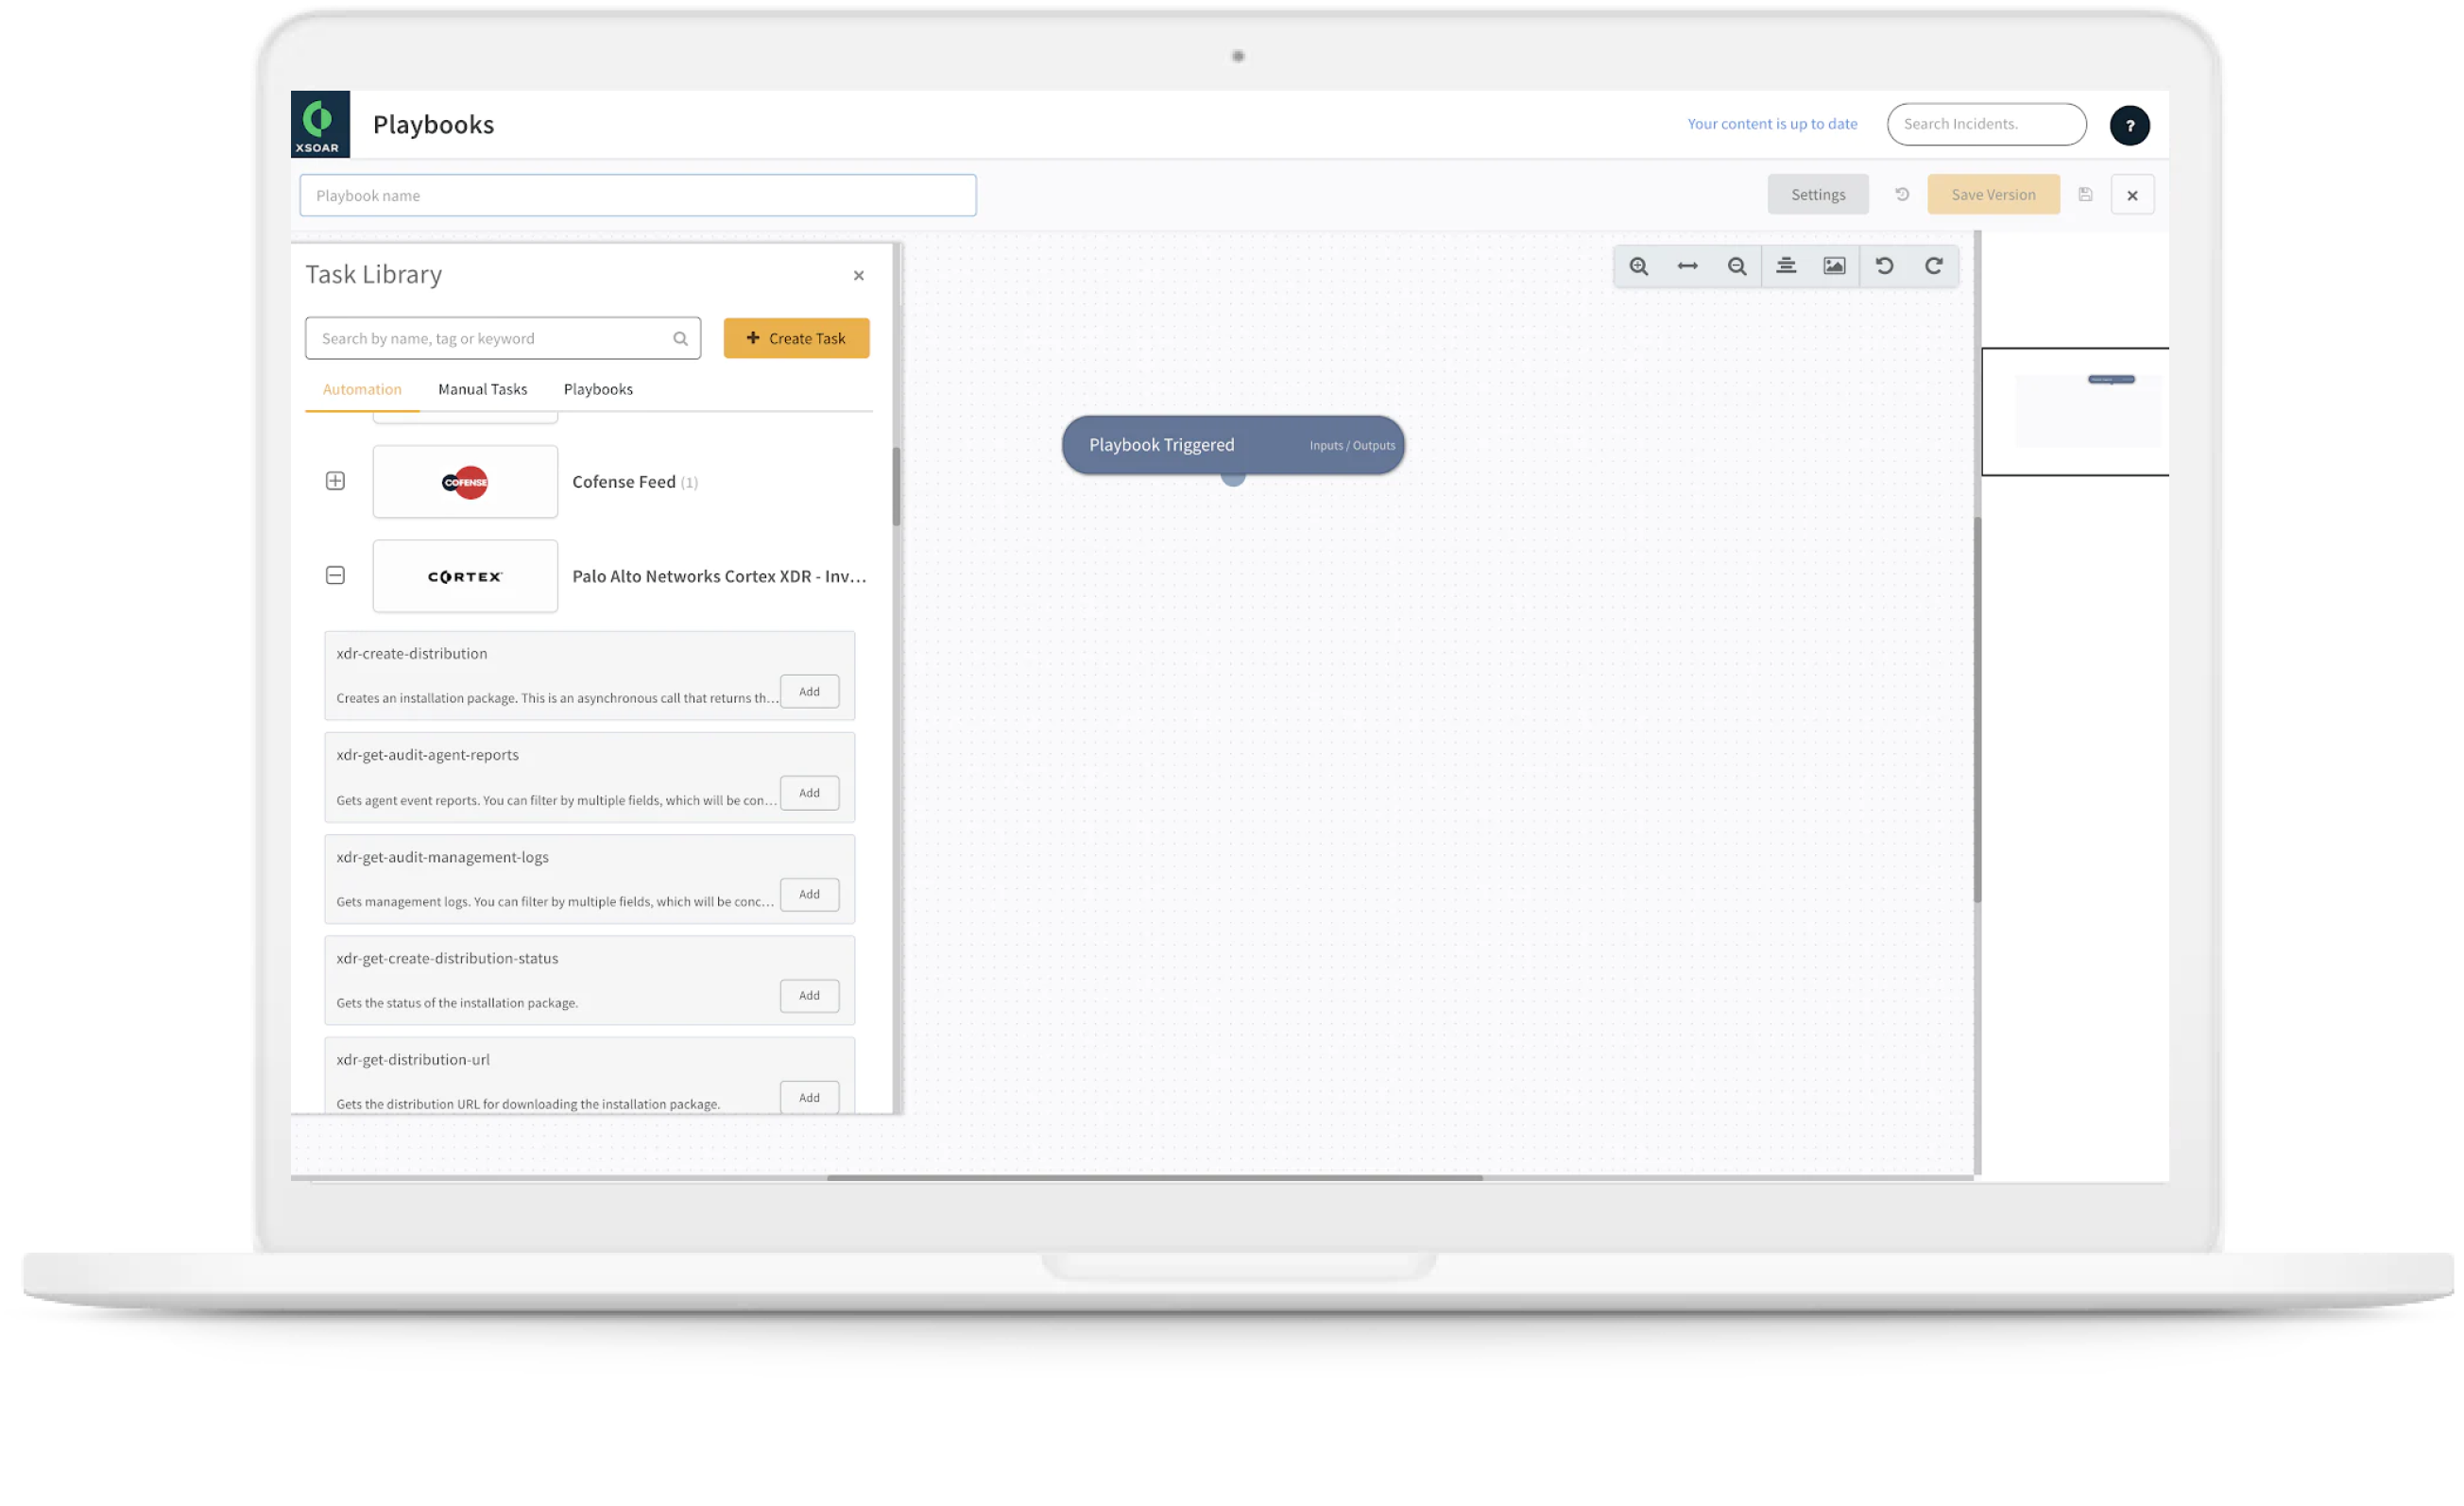Screen dimensions: 2464x1506
Task: Open help via the question mark icon
Action: (2130, 124)
